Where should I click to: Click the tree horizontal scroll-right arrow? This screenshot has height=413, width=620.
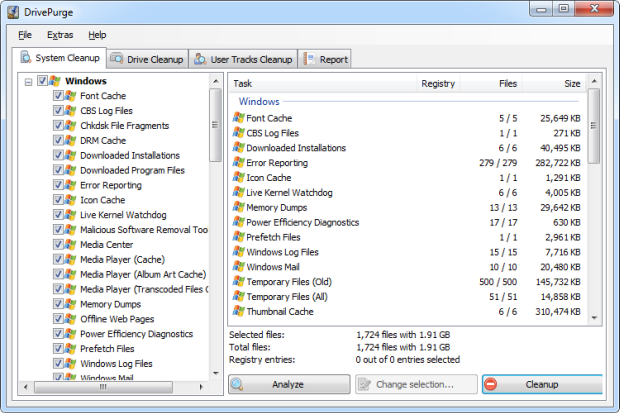pos(201,386)
